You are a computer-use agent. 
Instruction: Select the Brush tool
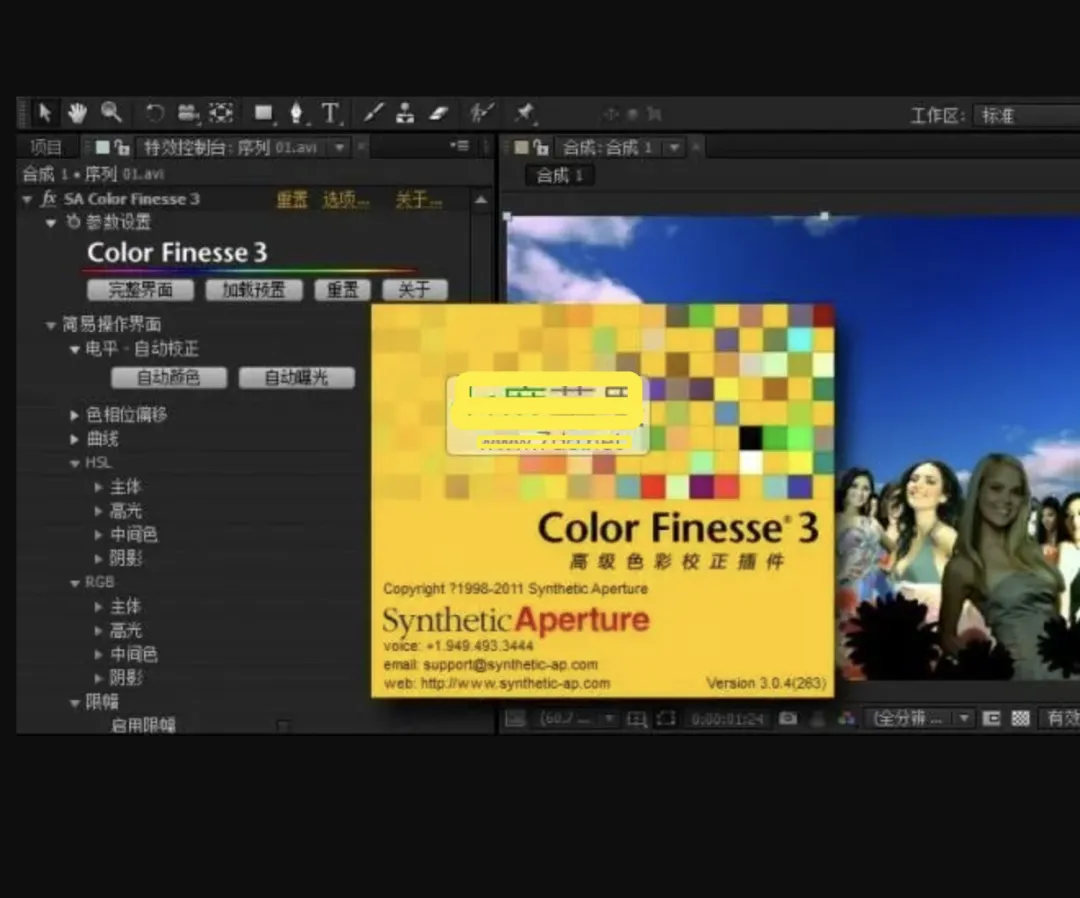coord(373,113)
